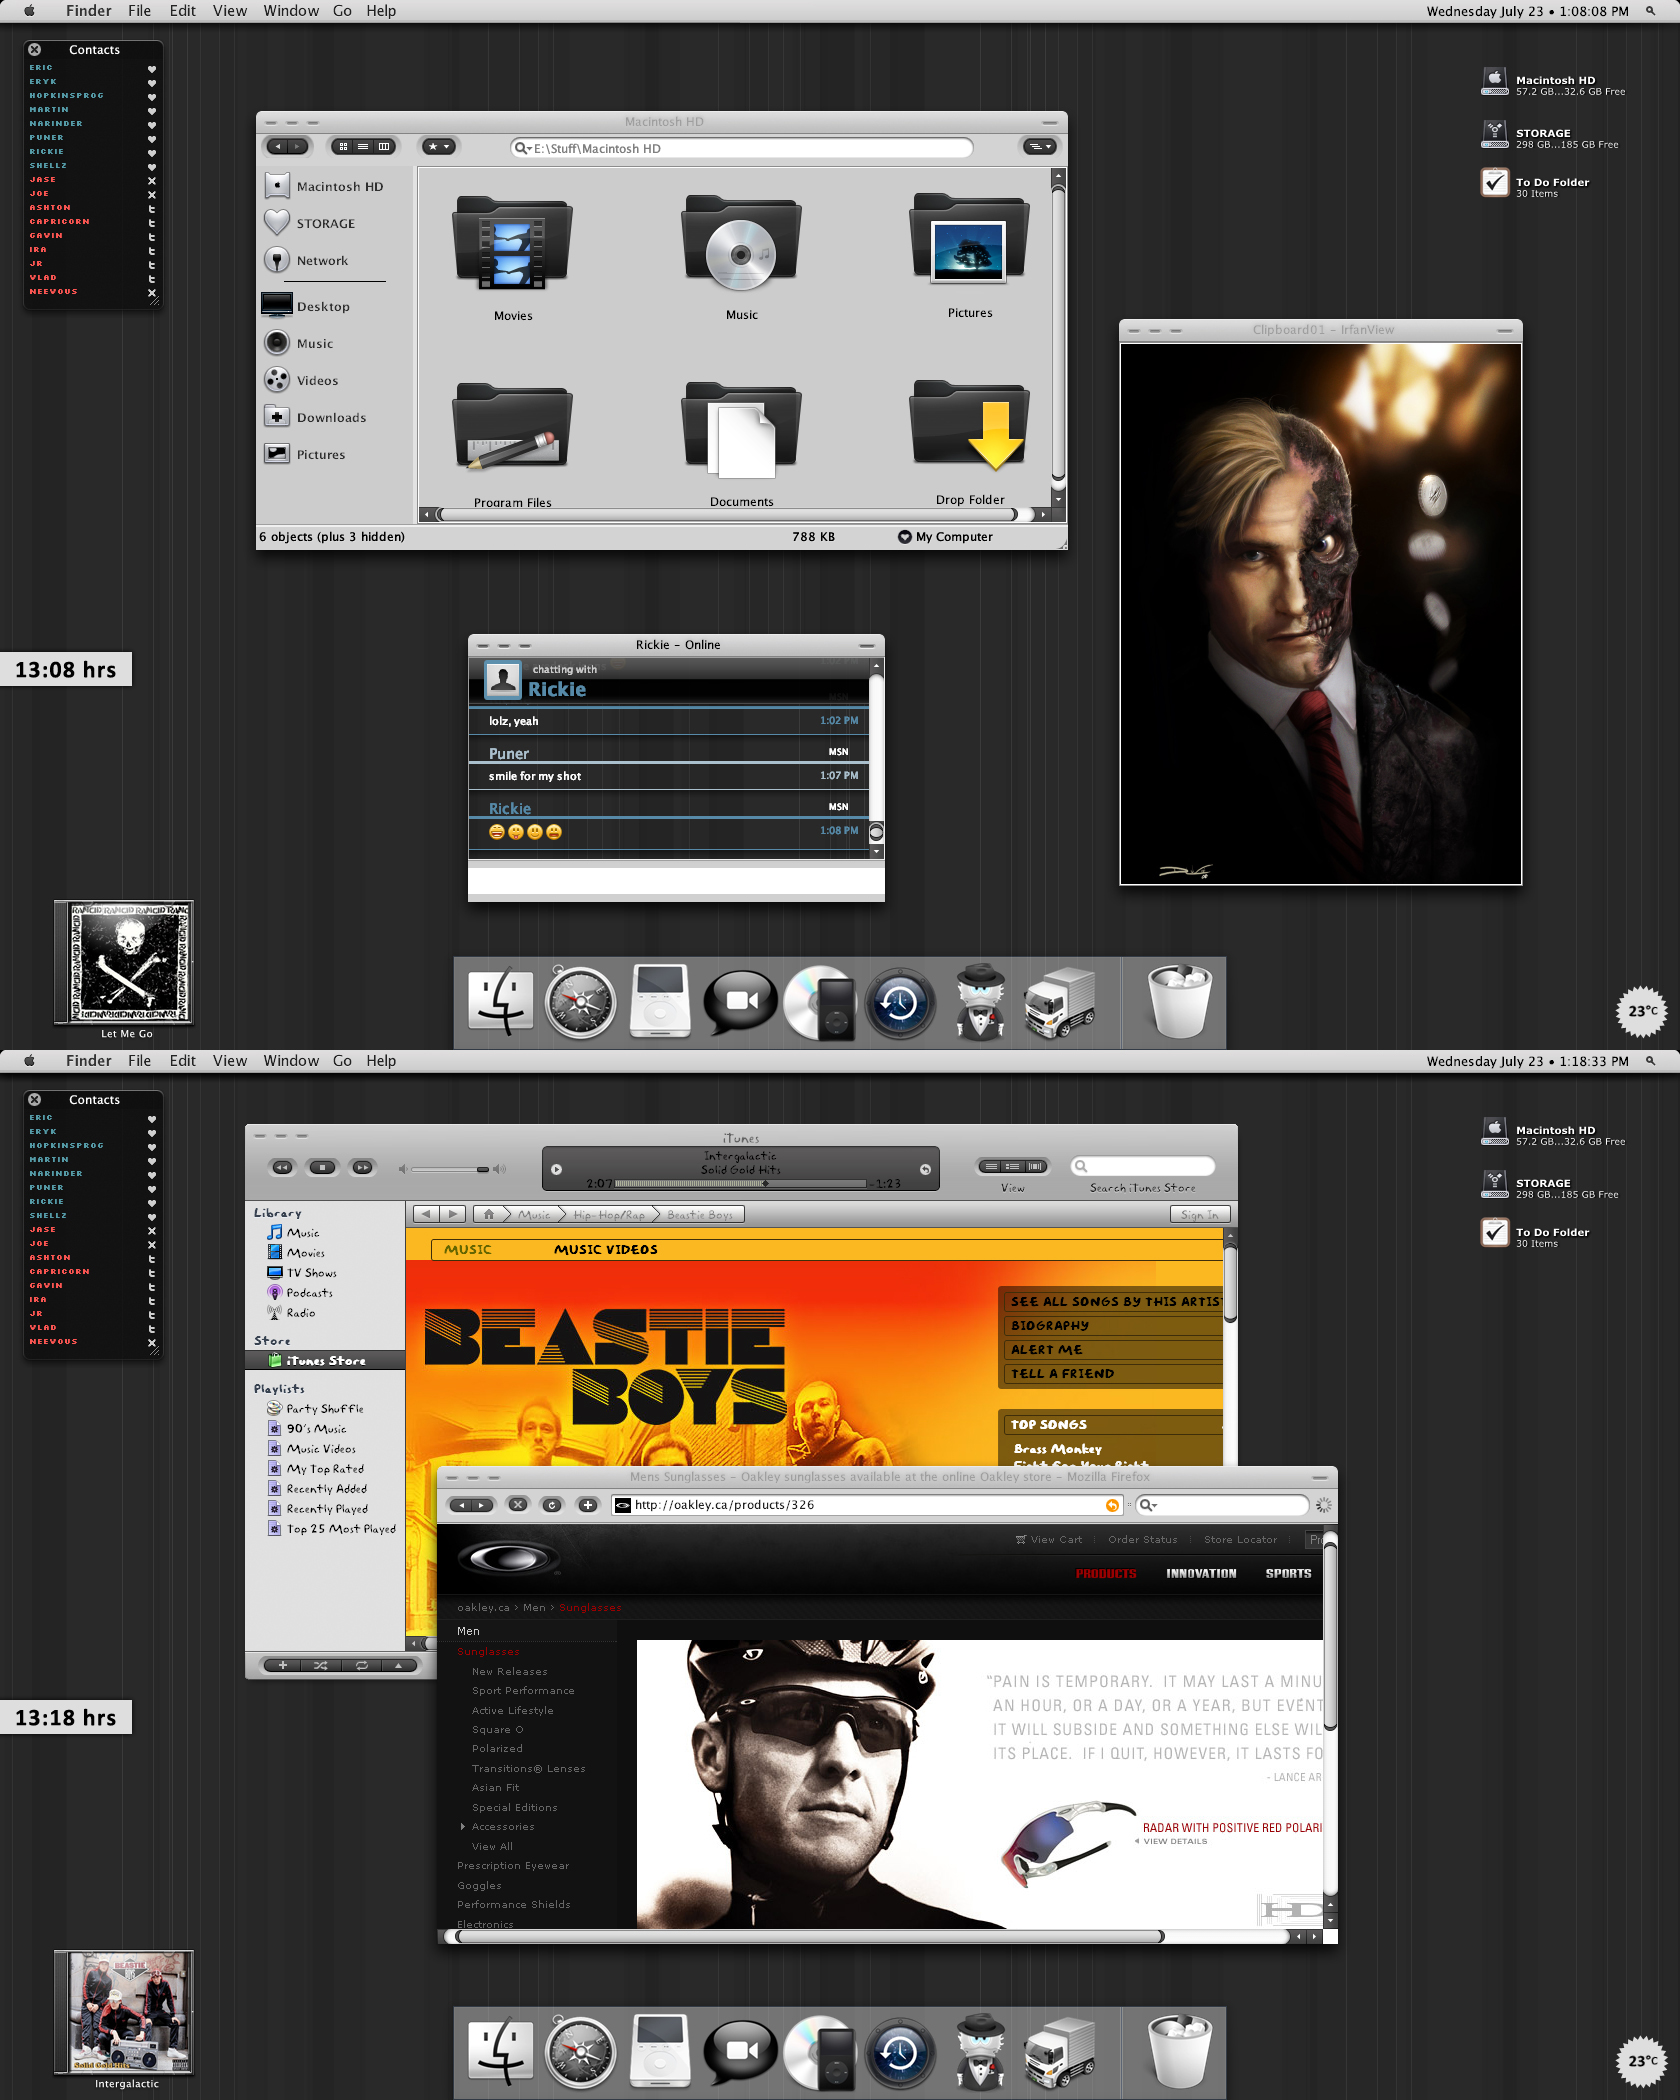
Task: Click the back arrow in Macintosh HD toolbar
Action: coord(278,147)
